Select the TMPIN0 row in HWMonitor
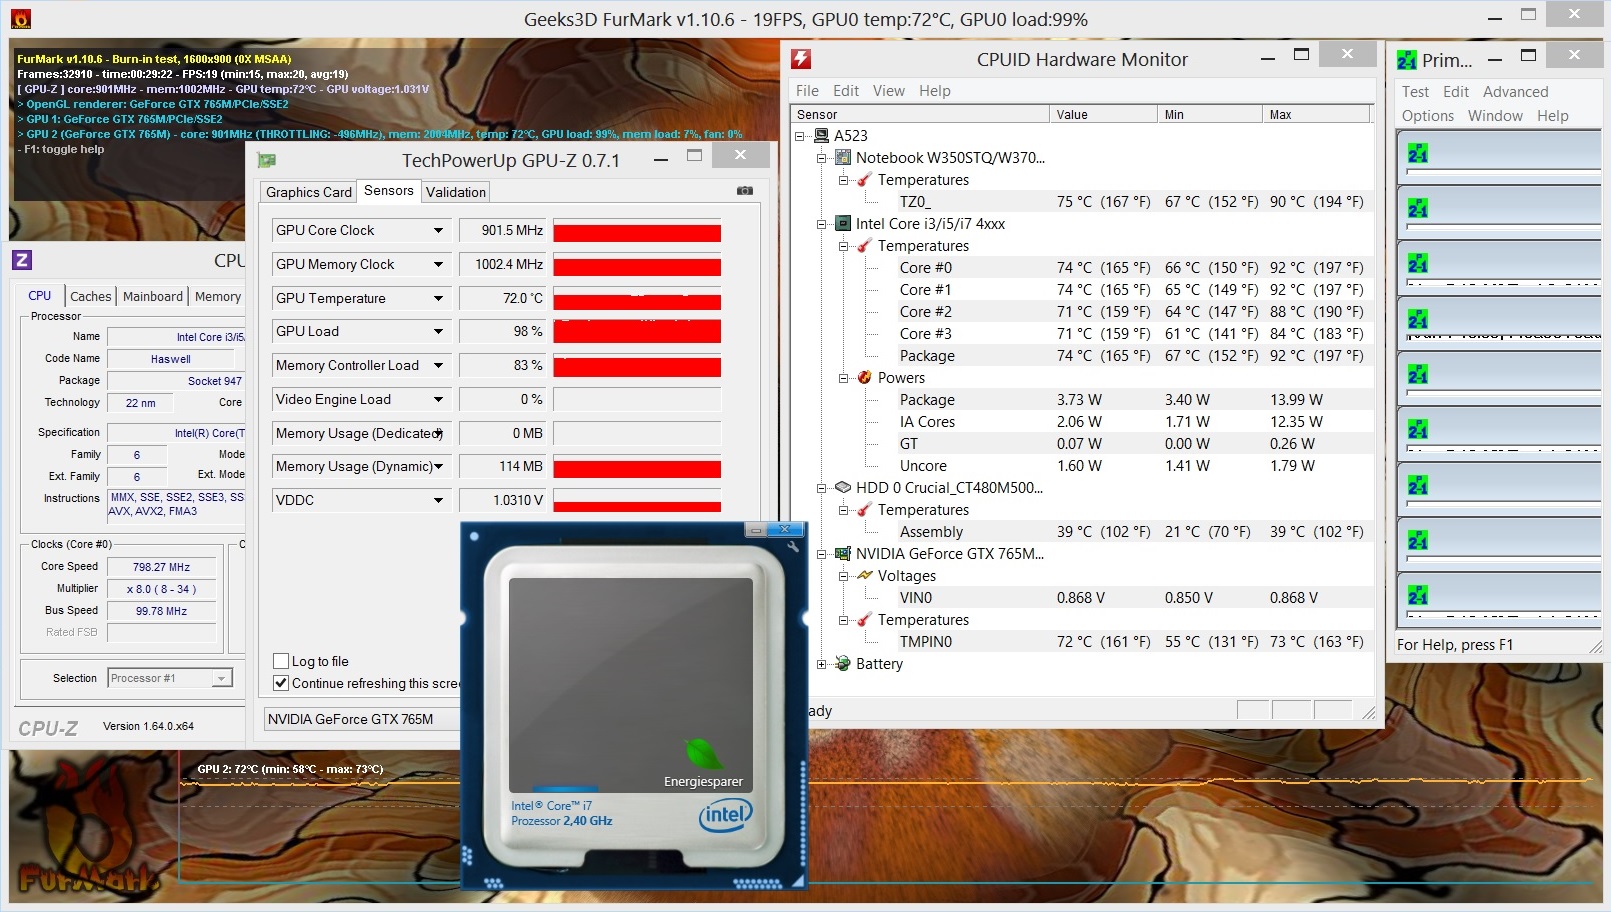This screenshot has height=912, width=1611. tap(1083, 641)
